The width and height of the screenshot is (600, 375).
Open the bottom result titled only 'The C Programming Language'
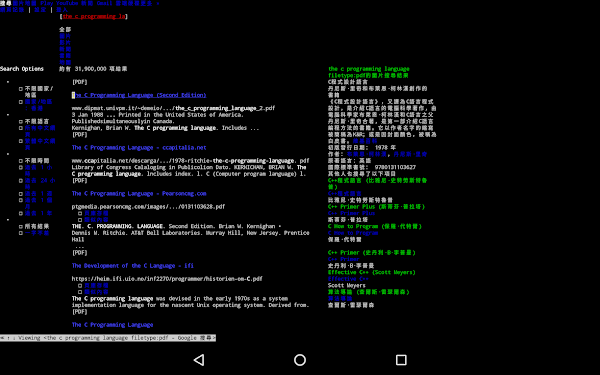[x=112, y=324]
